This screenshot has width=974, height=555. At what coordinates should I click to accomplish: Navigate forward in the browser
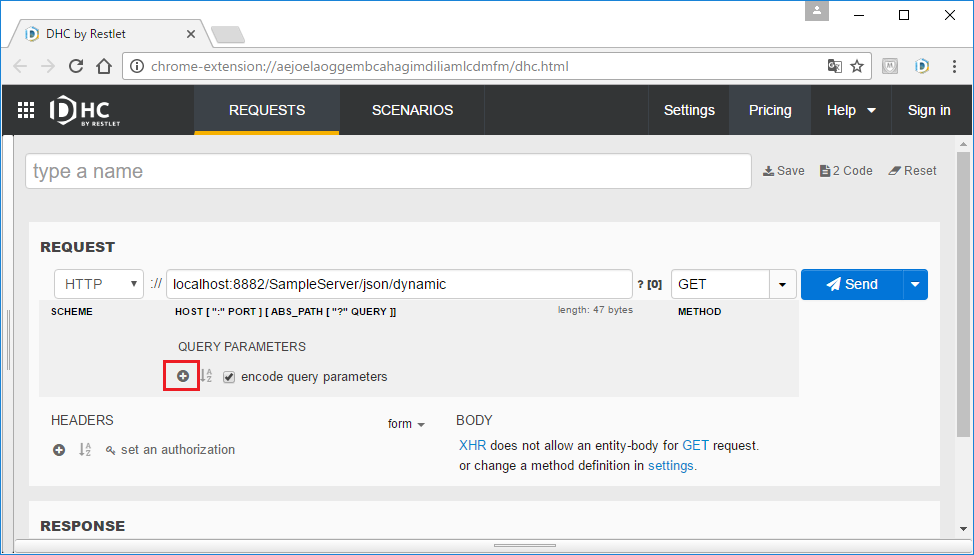coord(48,67)
